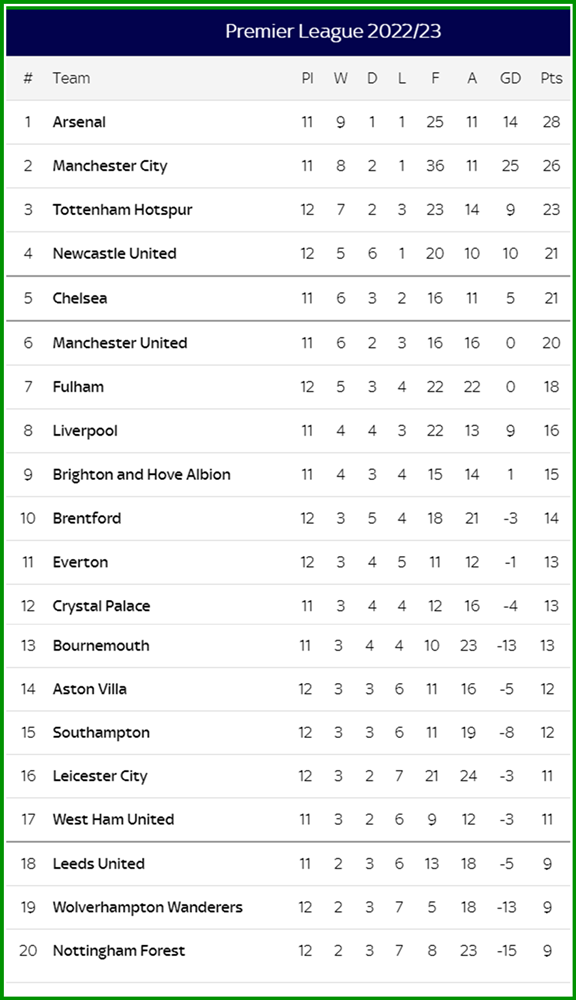576x1000 pixels.
Task: Open Fulham team page
Action: click(78, 386)
